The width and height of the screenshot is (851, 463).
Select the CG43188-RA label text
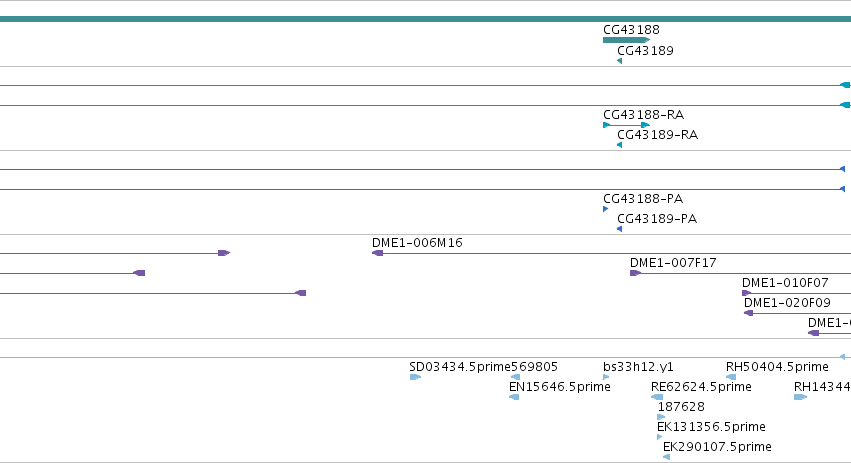point(644,115)
